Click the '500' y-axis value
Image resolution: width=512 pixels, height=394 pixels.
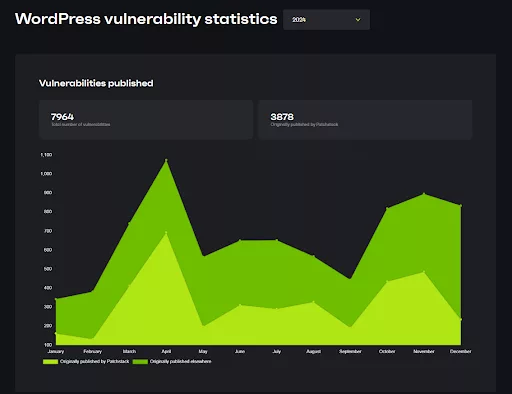click(48, 269)
